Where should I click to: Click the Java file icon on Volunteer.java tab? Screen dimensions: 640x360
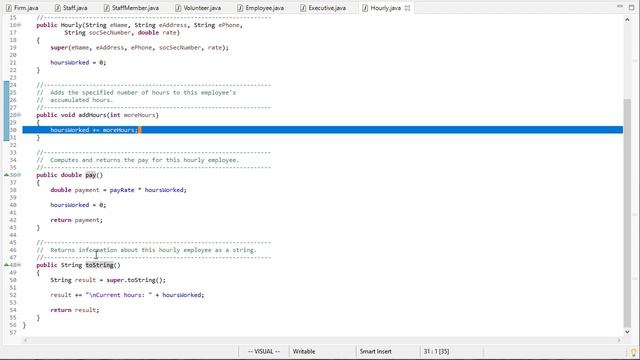pyautogui.click(x=178, y=8)
